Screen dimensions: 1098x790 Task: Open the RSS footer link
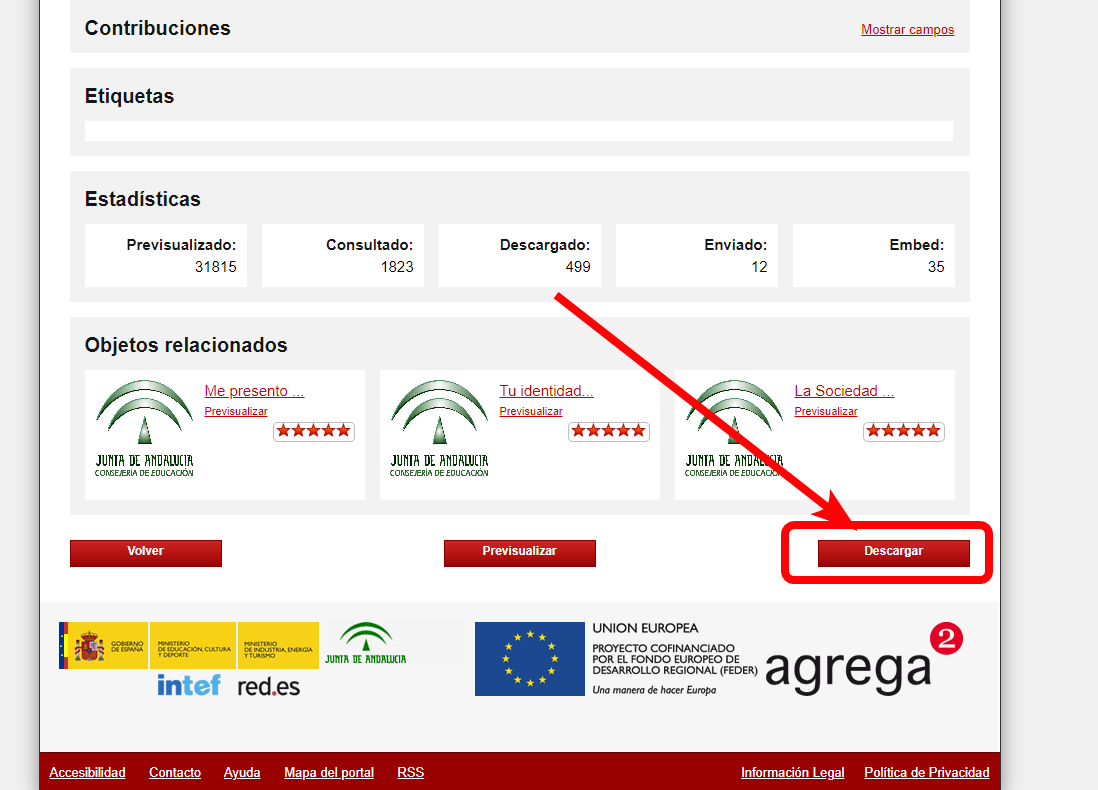(410, 773)
